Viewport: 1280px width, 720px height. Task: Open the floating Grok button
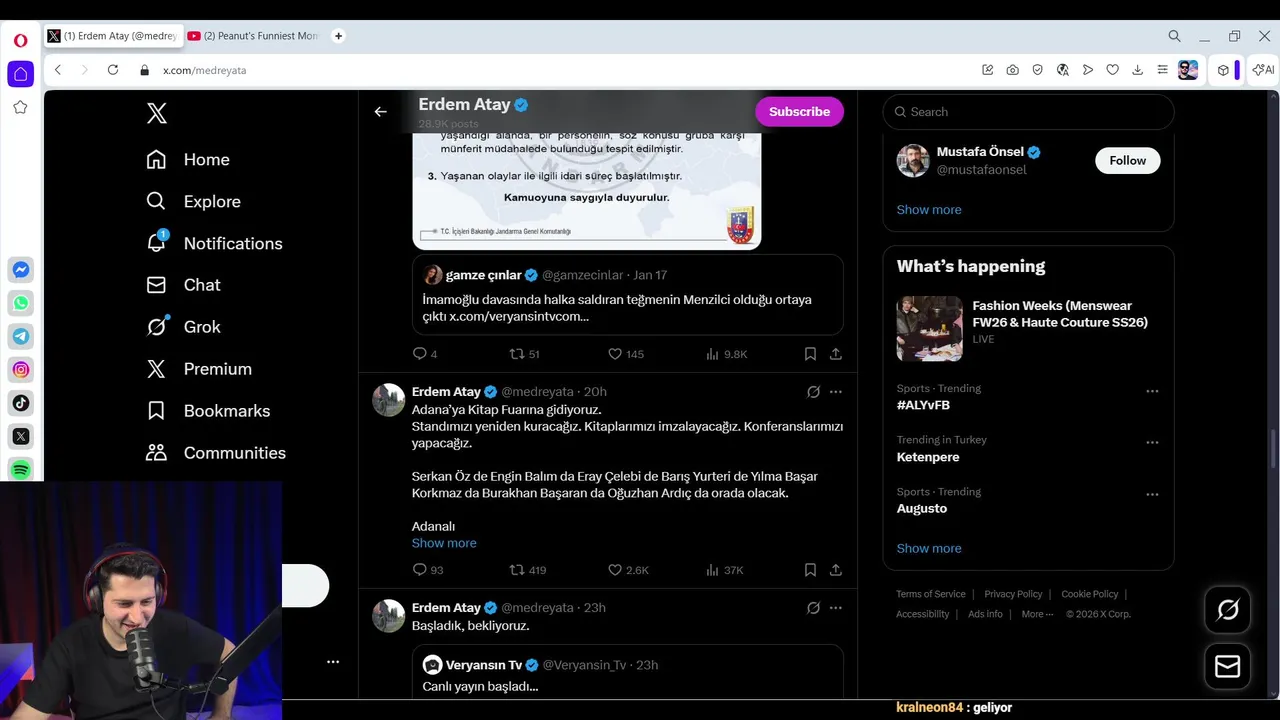(x=1228, y=610)
